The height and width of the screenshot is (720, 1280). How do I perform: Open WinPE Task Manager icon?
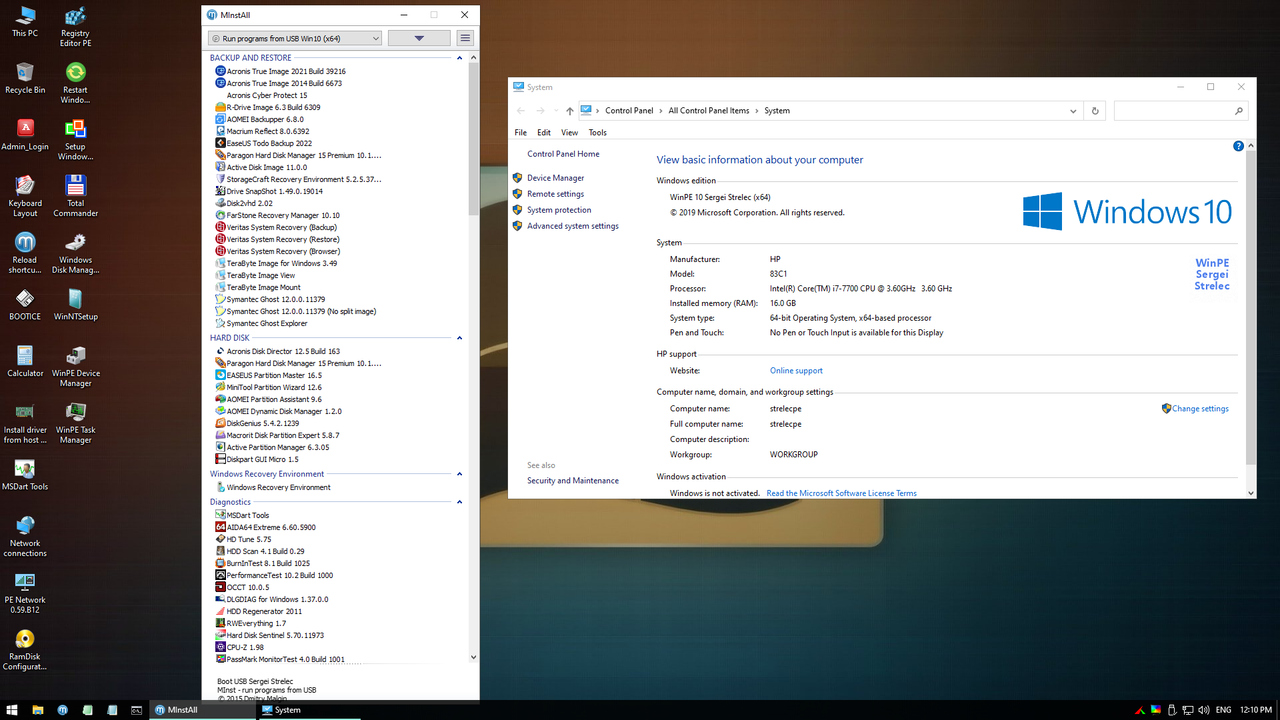tap(75, 423)
